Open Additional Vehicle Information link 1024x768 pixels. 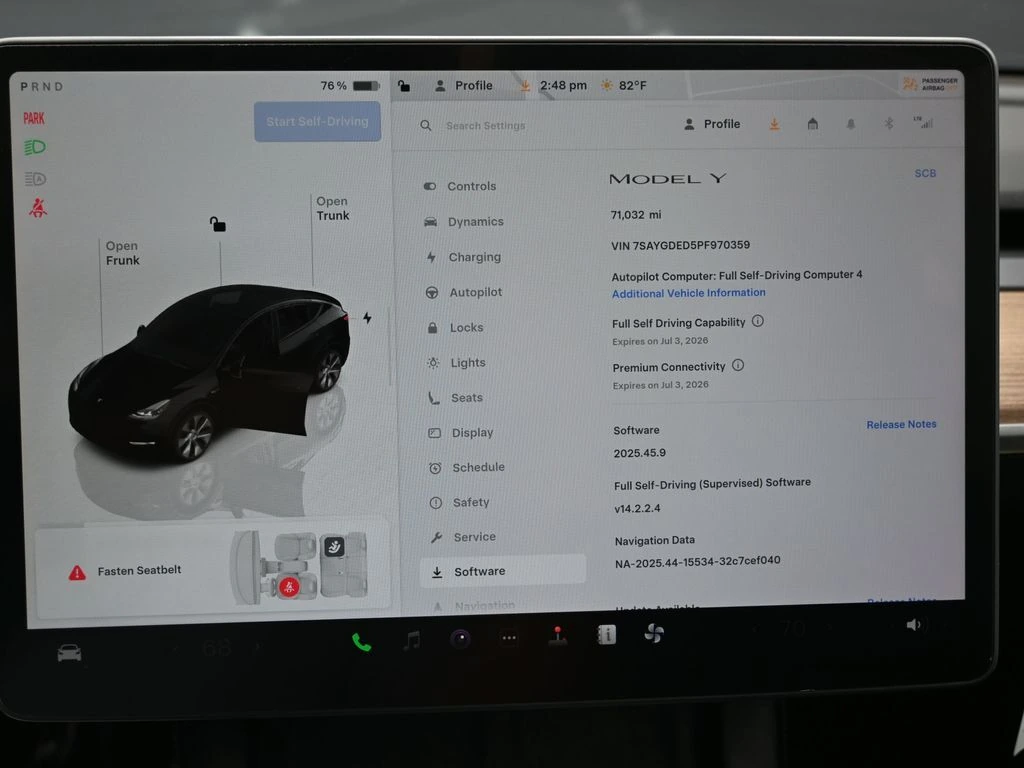coord(688,293)
